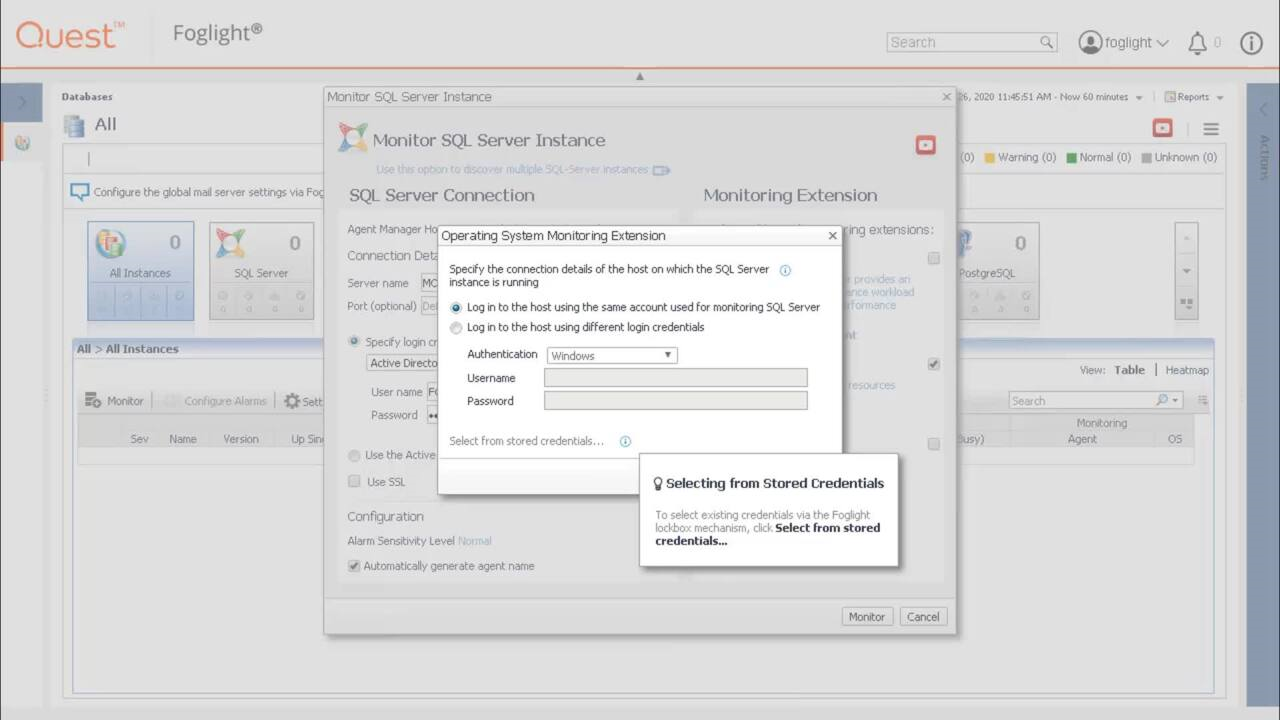Click the Server name input field
The image size is (1280, 720).
[429, 283]
